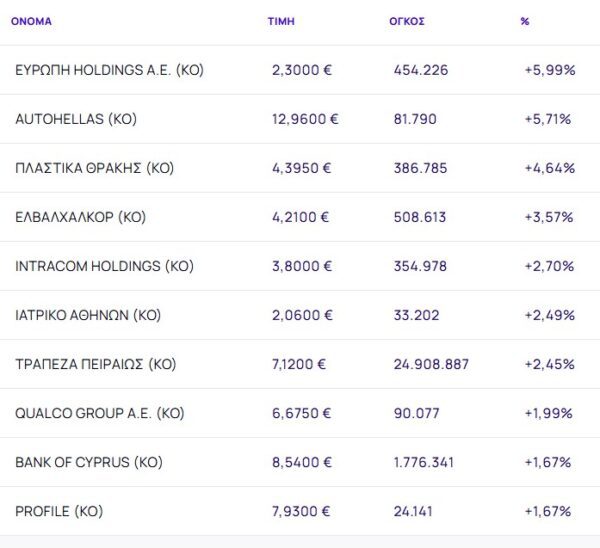
Task: Select ΠΛΑΣΤΙΚΑ ΘΡΑΚΗΣ (ΚΟ) stock
Action: pos(95,168)
